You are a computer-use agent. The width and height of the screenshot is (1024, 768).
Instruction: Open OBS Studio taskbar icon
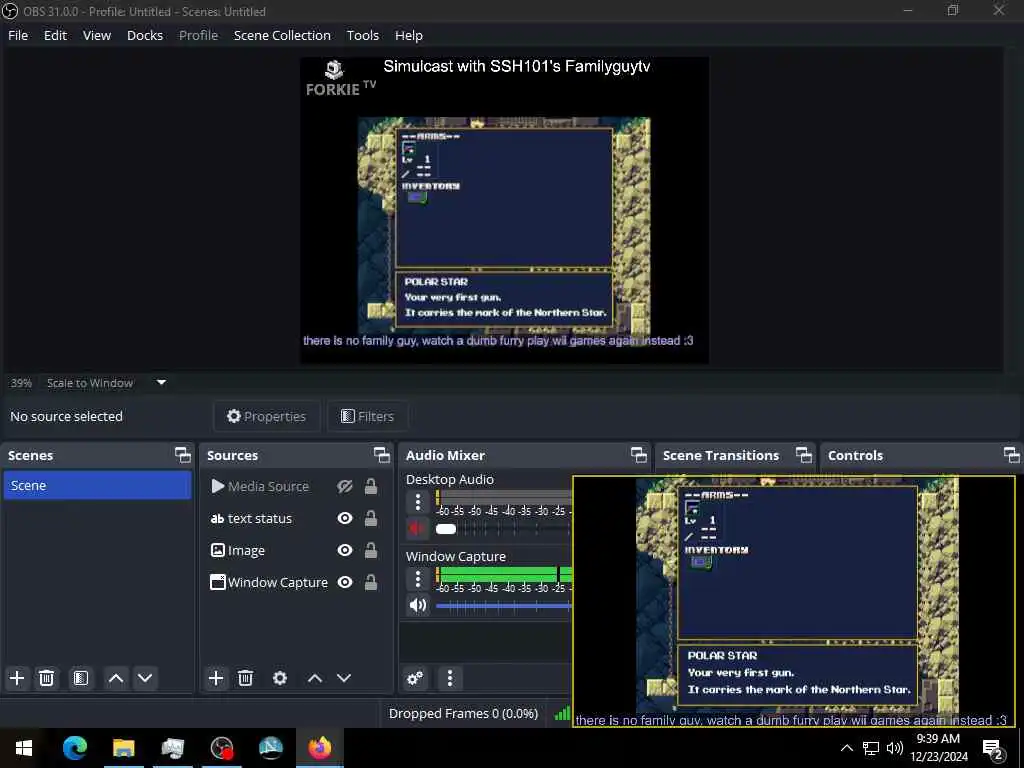(222, 748)
